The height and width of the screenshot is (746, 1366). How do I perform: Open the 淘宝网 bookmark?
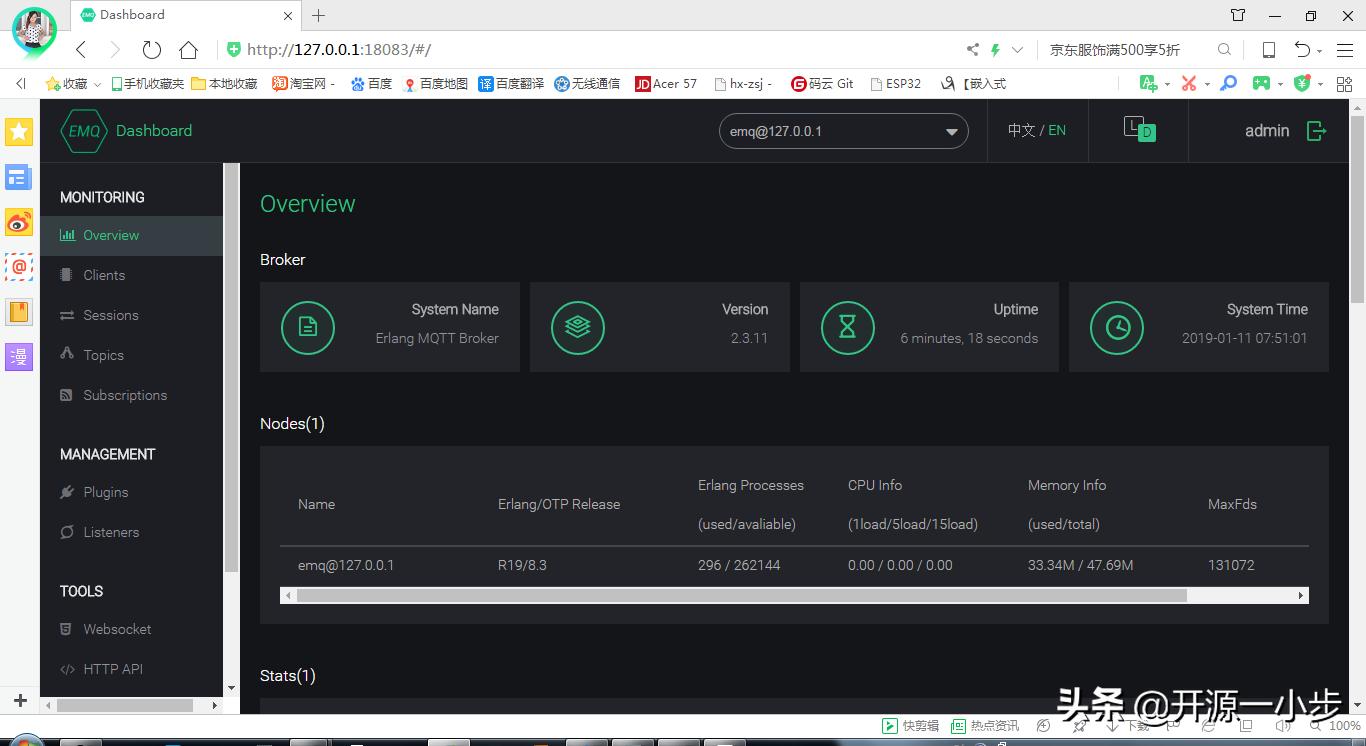pyautogui.click(x=303, y=84)
